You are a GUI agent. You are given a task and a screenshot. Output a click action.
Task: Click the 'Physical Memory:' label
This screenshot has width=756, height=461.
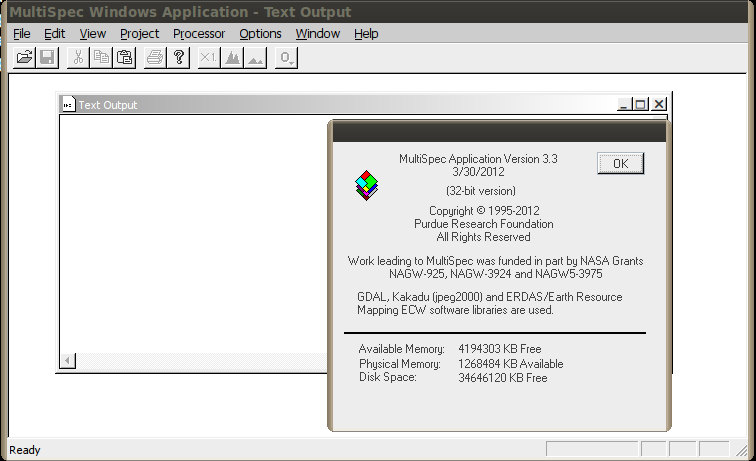coord(400,364)
